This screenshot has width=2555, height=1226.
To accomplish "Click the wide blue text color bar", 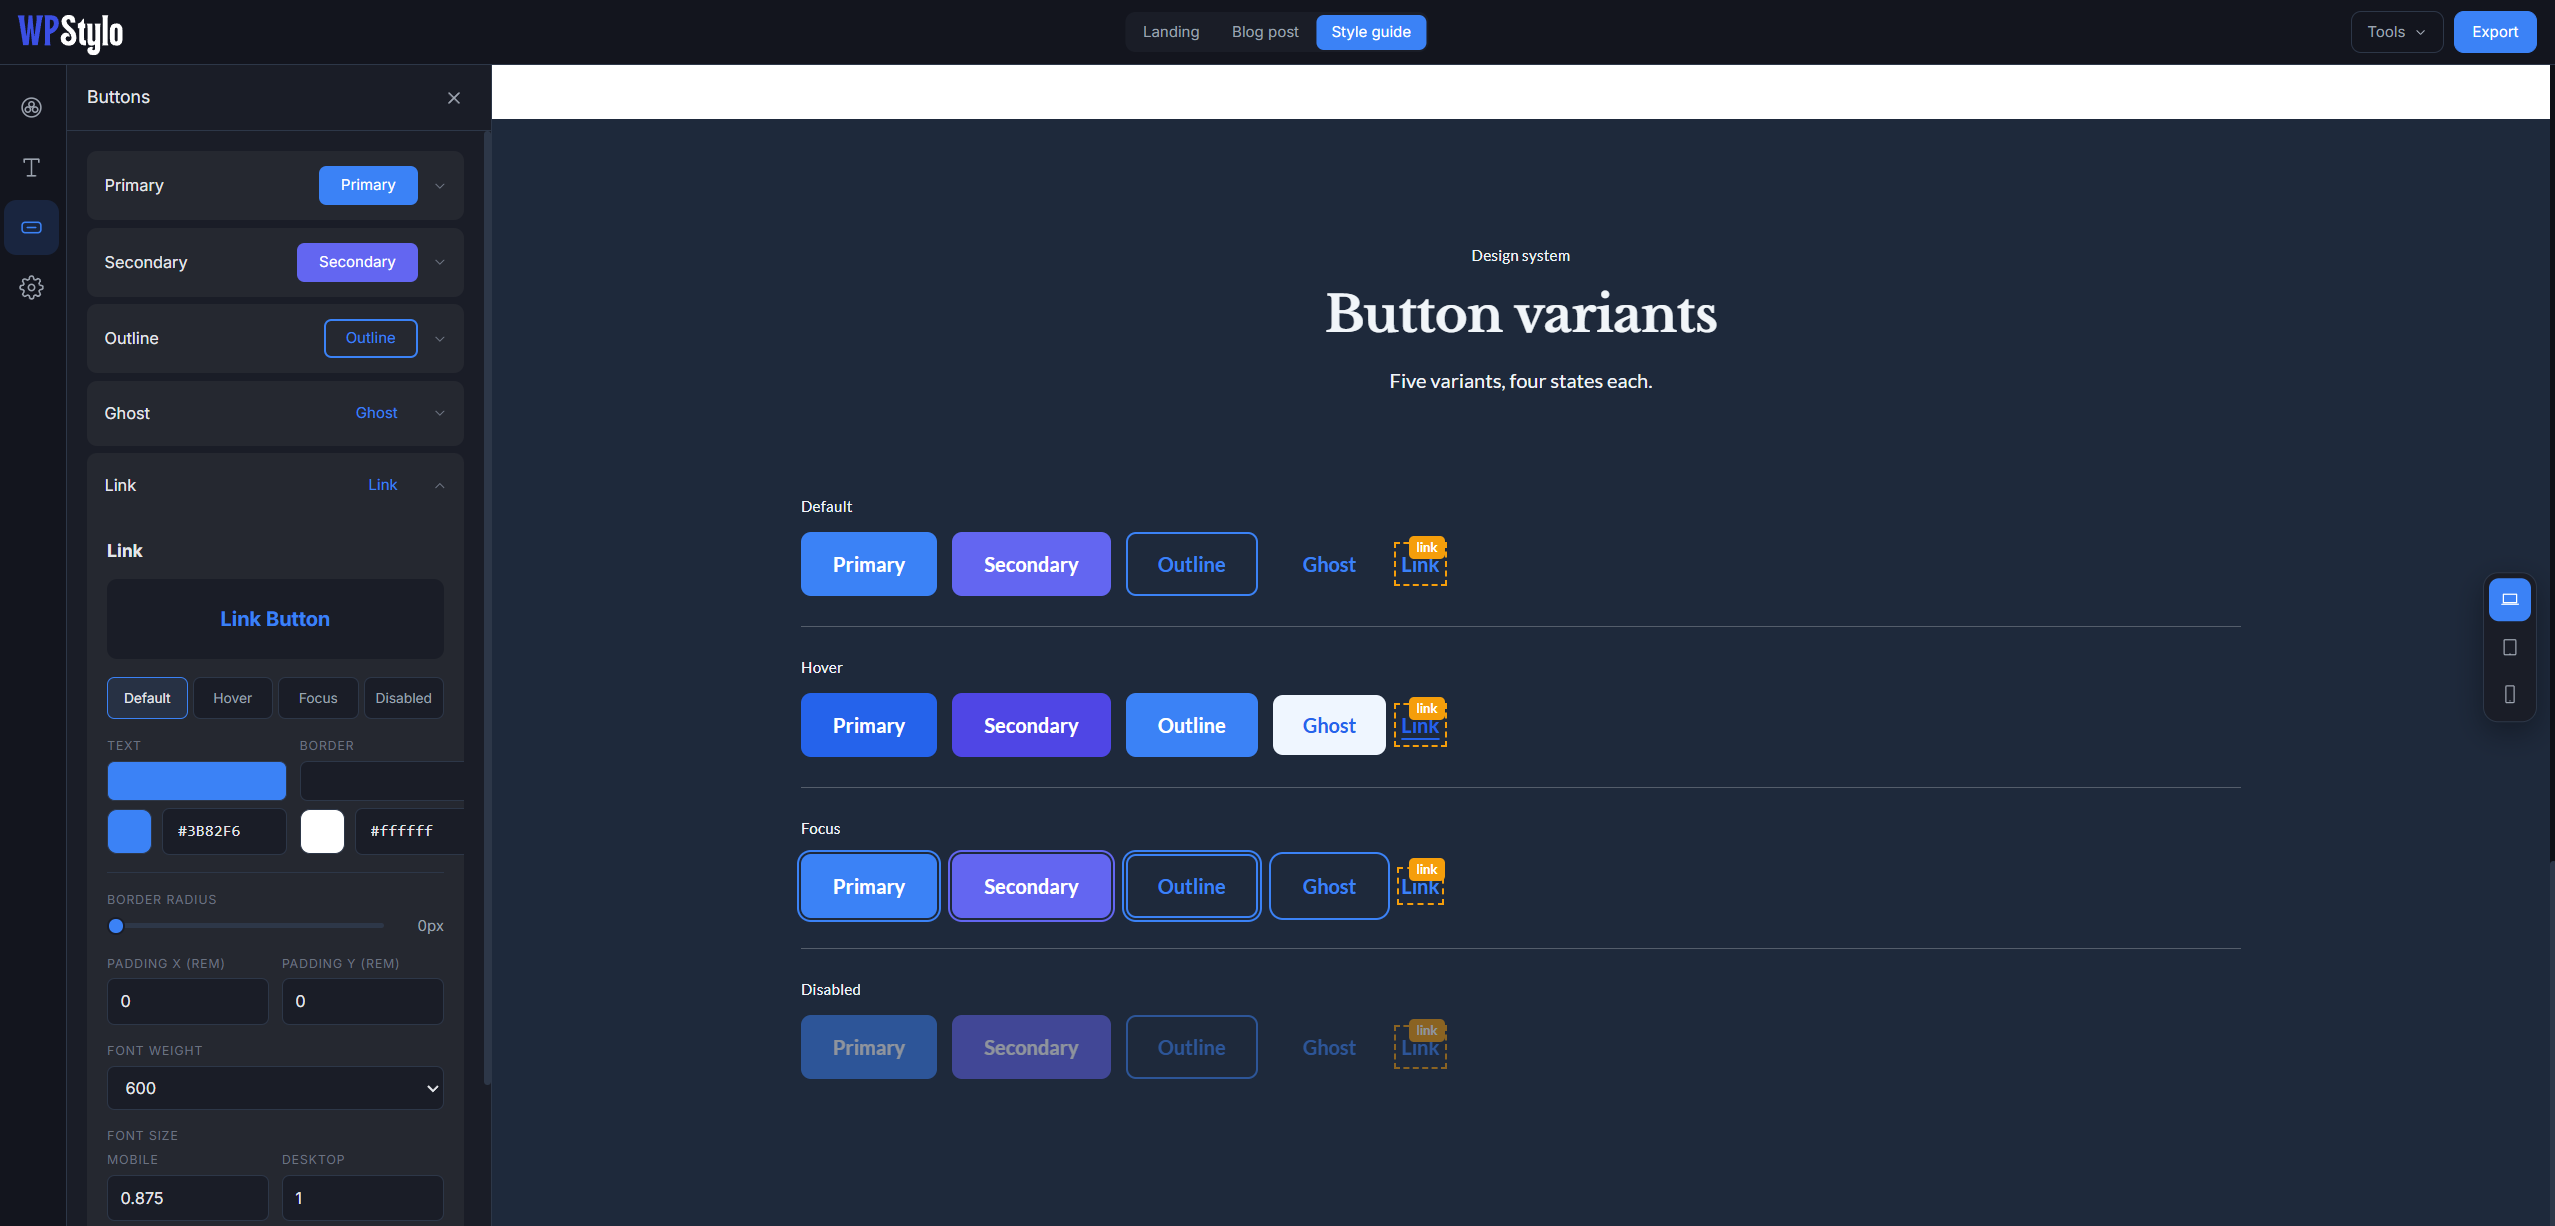I will point(197,781).
